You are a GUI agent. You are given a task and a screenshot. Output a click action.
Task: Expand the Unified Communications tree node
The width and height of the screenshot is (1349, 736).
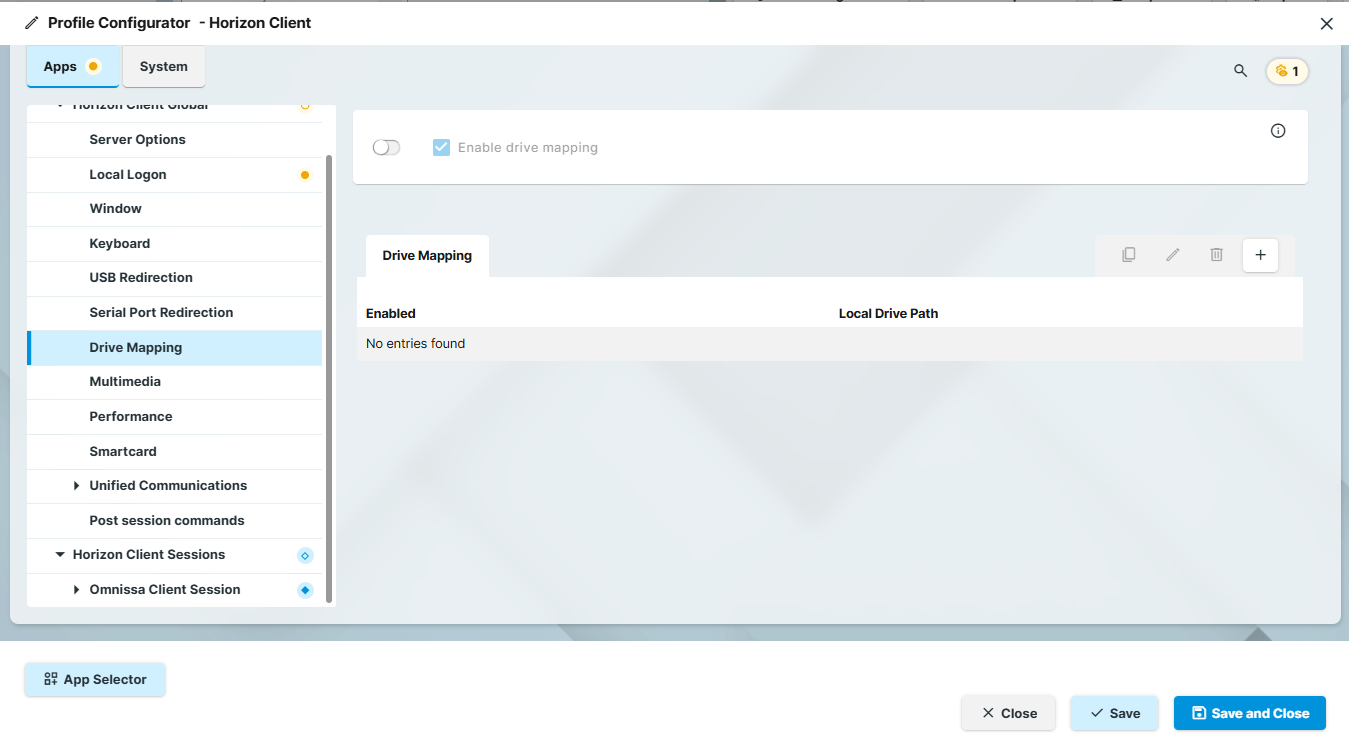(76, 485)
